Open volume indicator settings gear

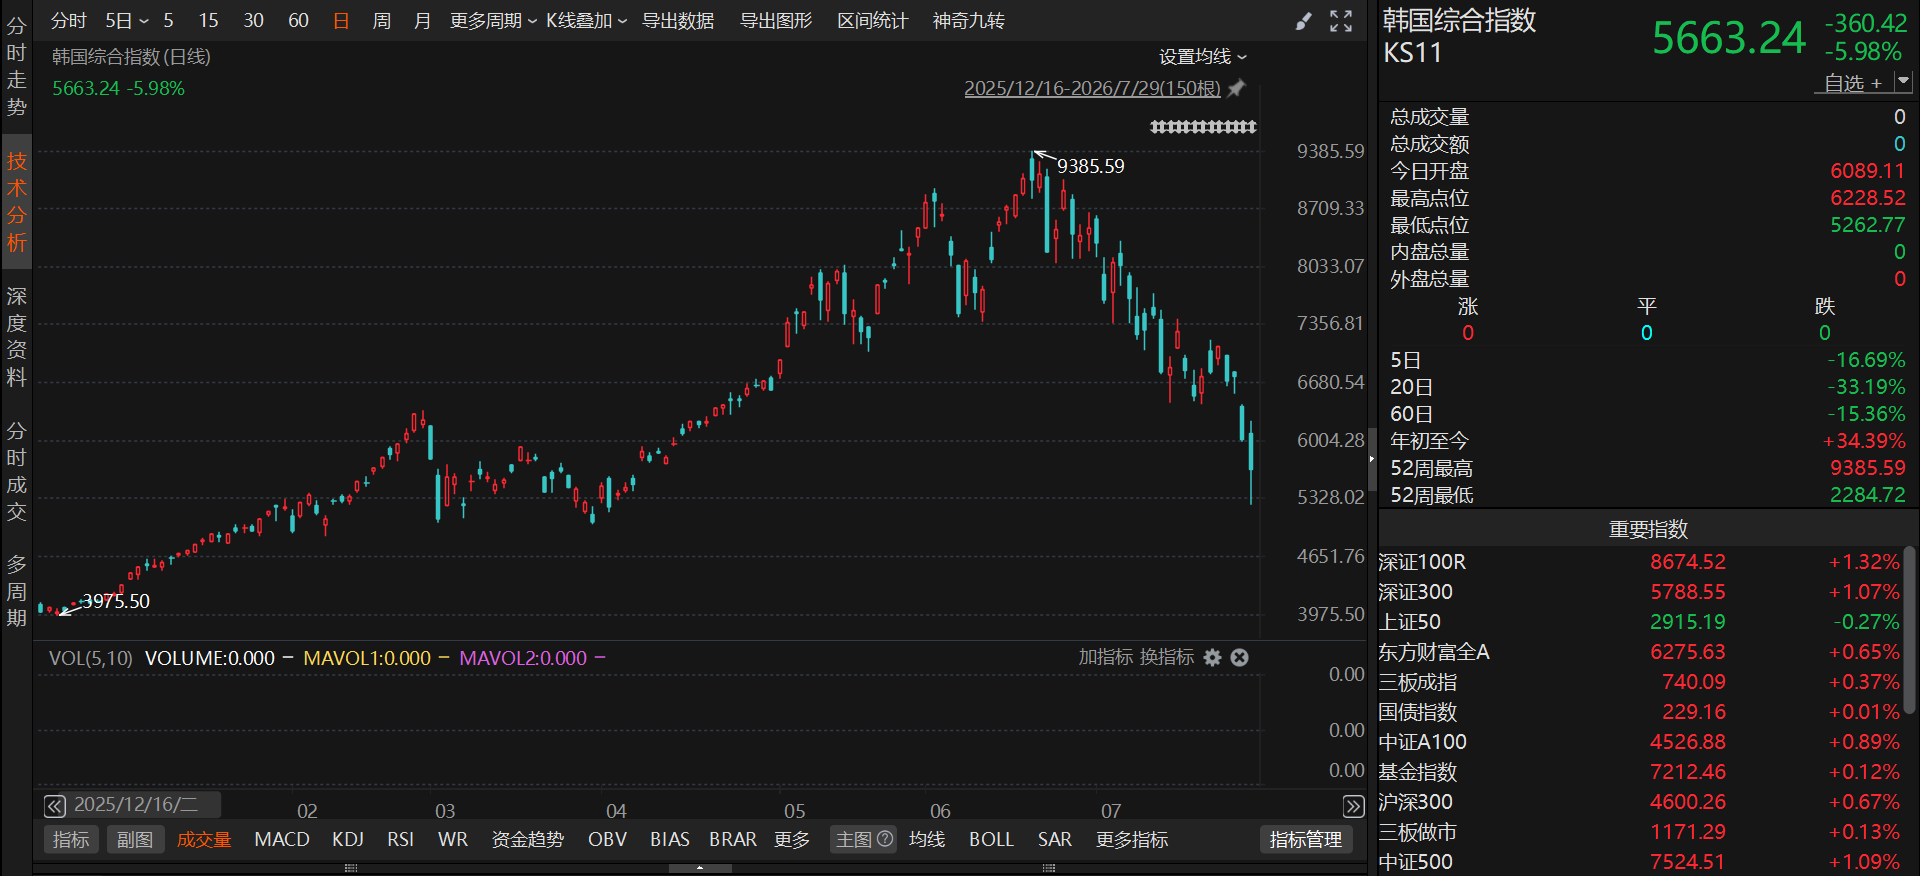(1212, 657)
